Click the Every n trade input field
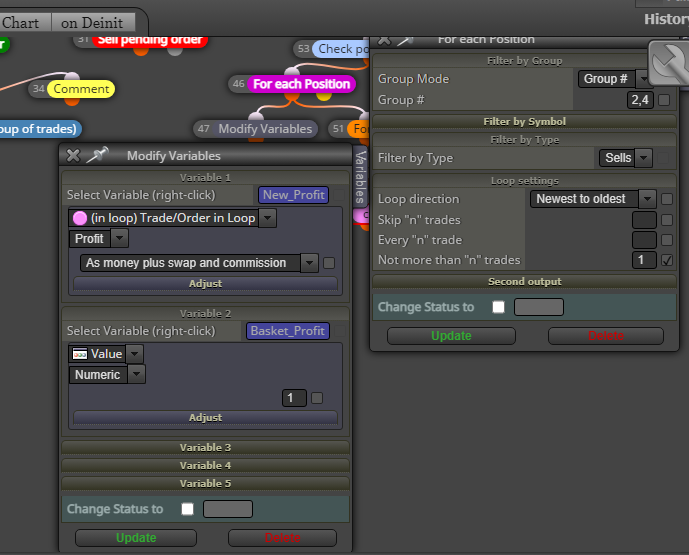Viewport: 689px width, 555px height. [644, 240]
